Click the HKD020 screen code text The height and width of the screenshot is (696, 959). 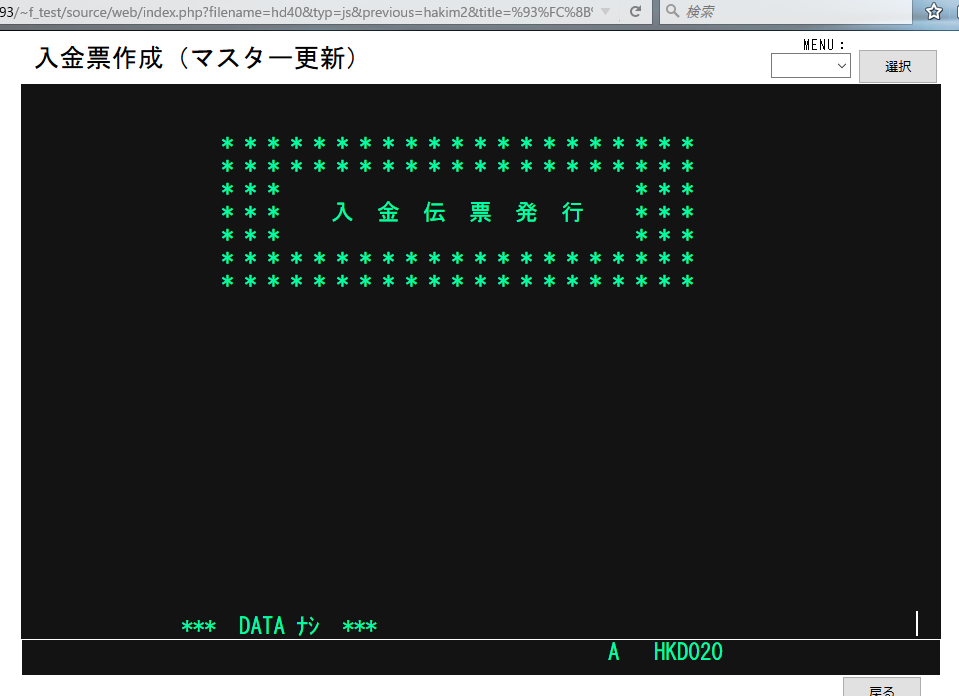click(x=688, y=652)
